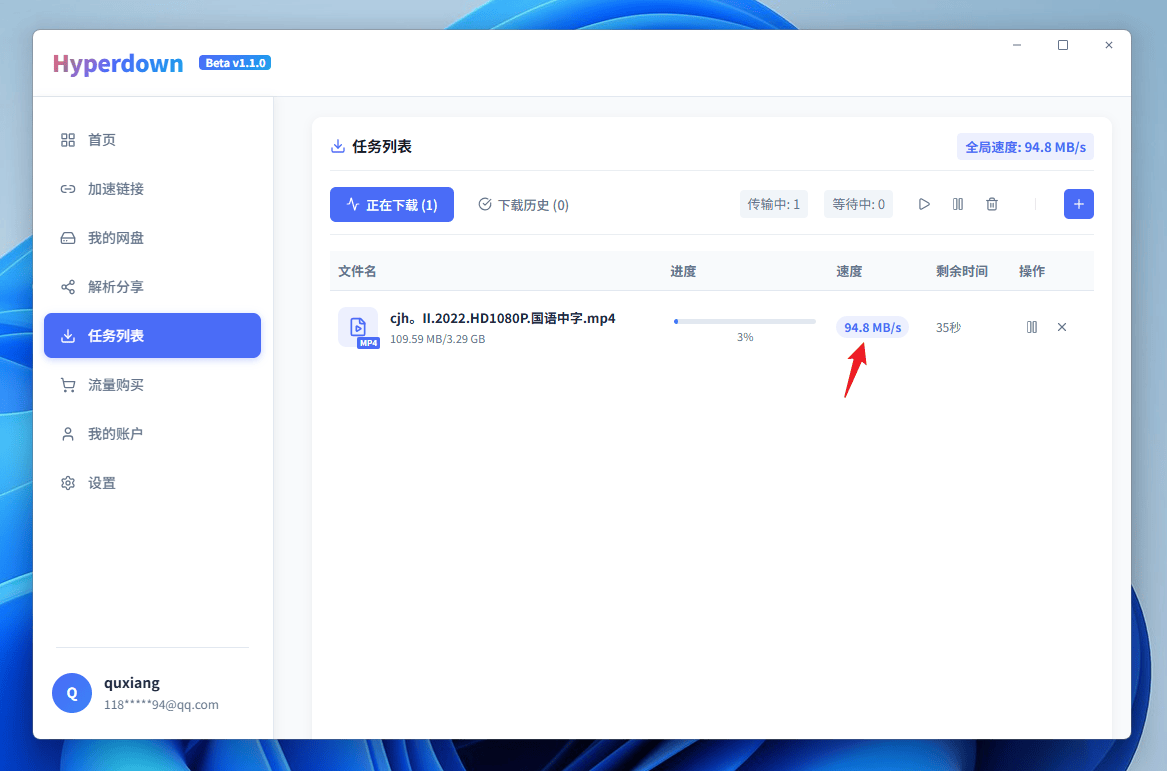Click the download progress bar at 3%

click(744, 321)
